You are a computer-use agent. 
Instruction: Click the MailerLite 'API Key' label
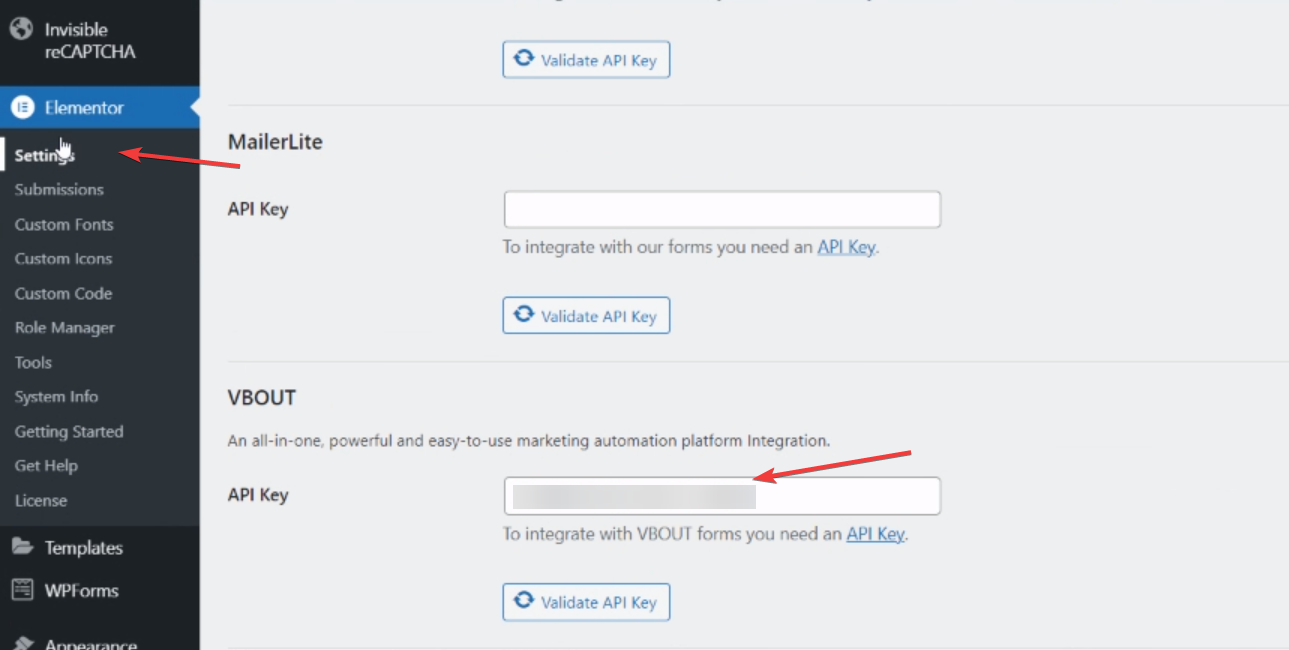pos(258,209)
